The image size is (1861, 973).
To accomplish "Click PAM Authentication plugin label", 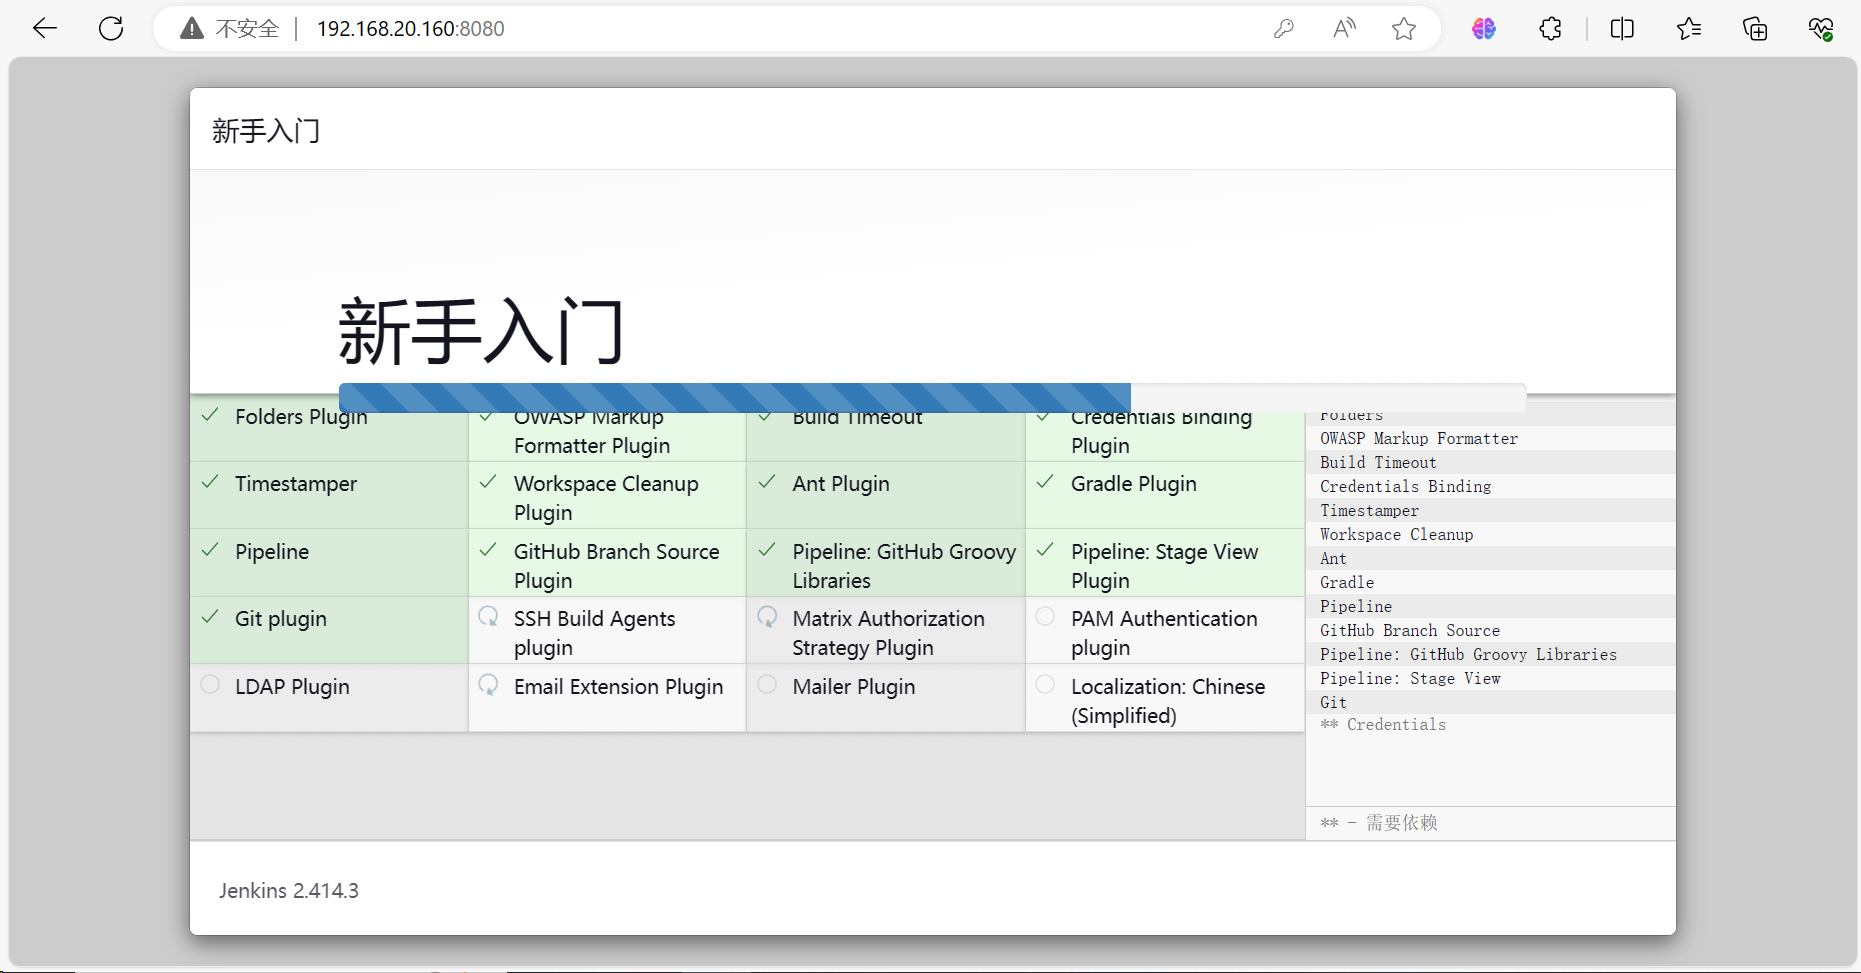I will (1164, 633).
